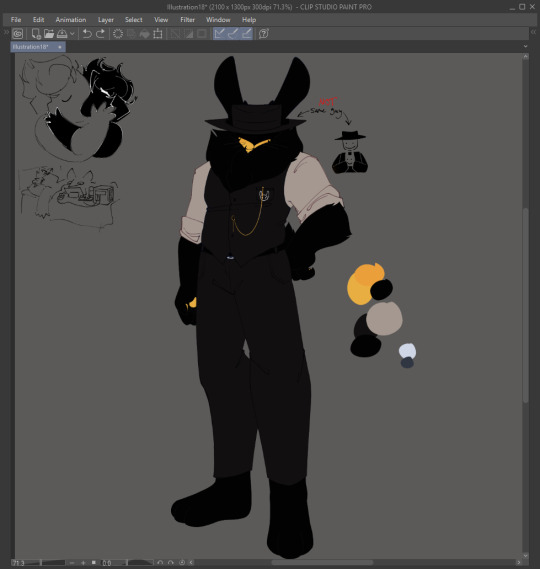Toggle Snap to Grid
Screen dimensions: 540x569
pos(246,34)
